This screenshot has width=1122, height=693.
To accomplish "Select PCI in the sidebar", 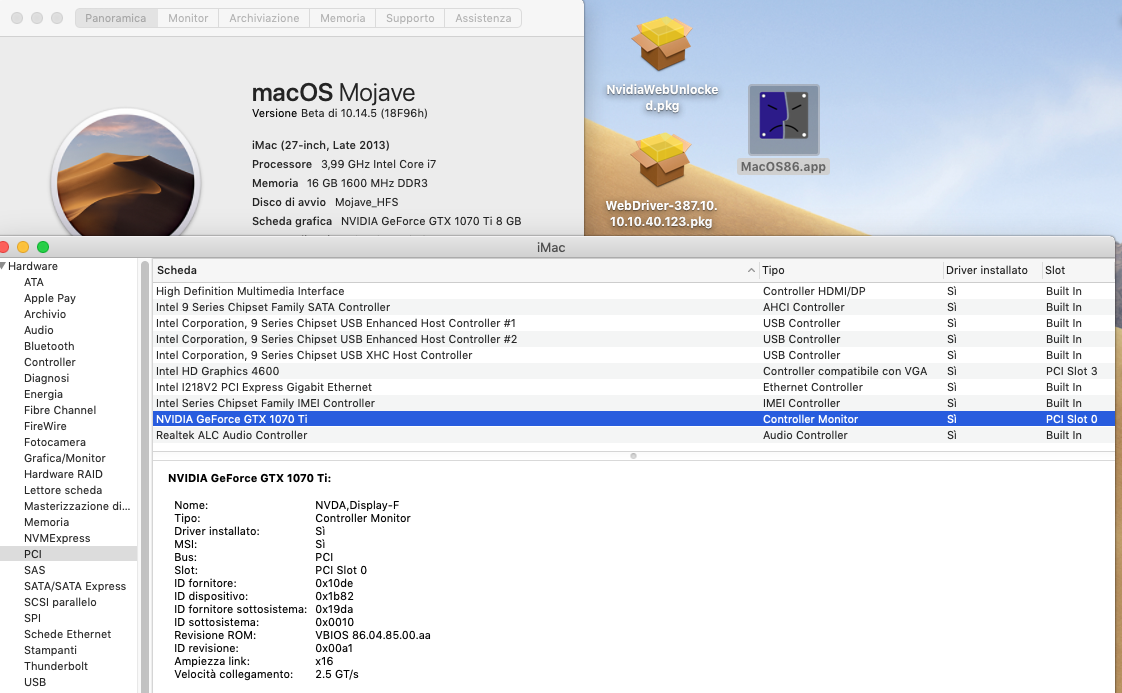I will coord(69,554).
